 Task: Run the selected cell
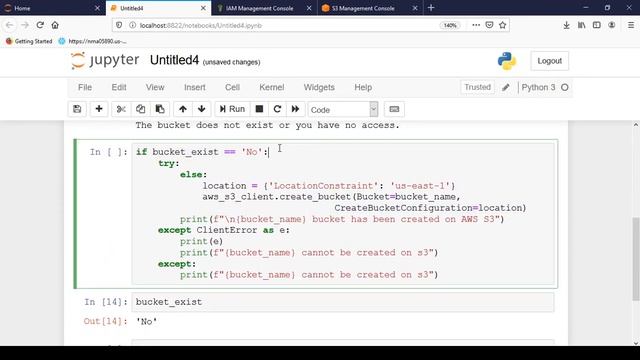[232, 109]
